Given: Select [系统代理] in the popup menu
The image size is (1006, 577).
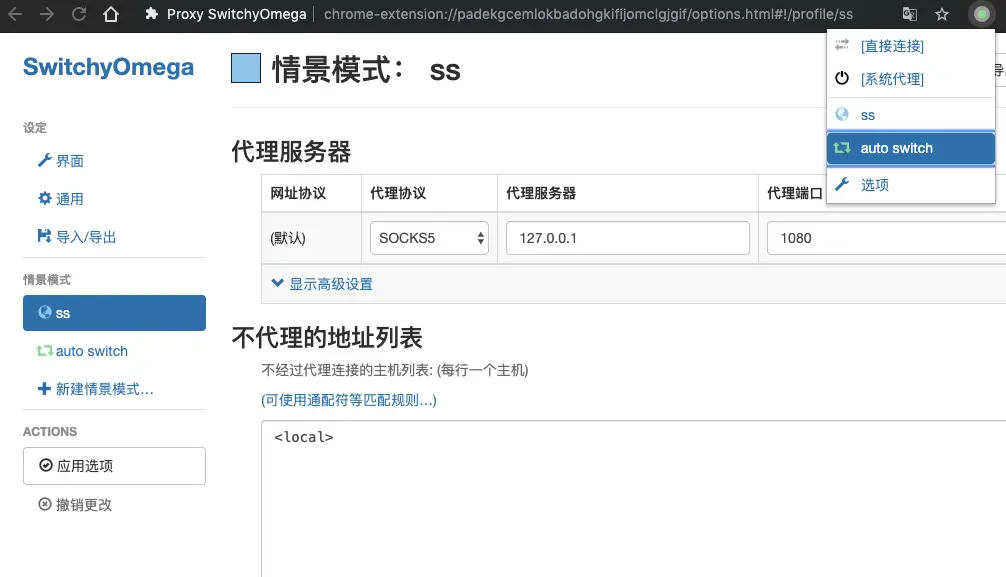Looking at the screenshot, I should click(911, 79).
